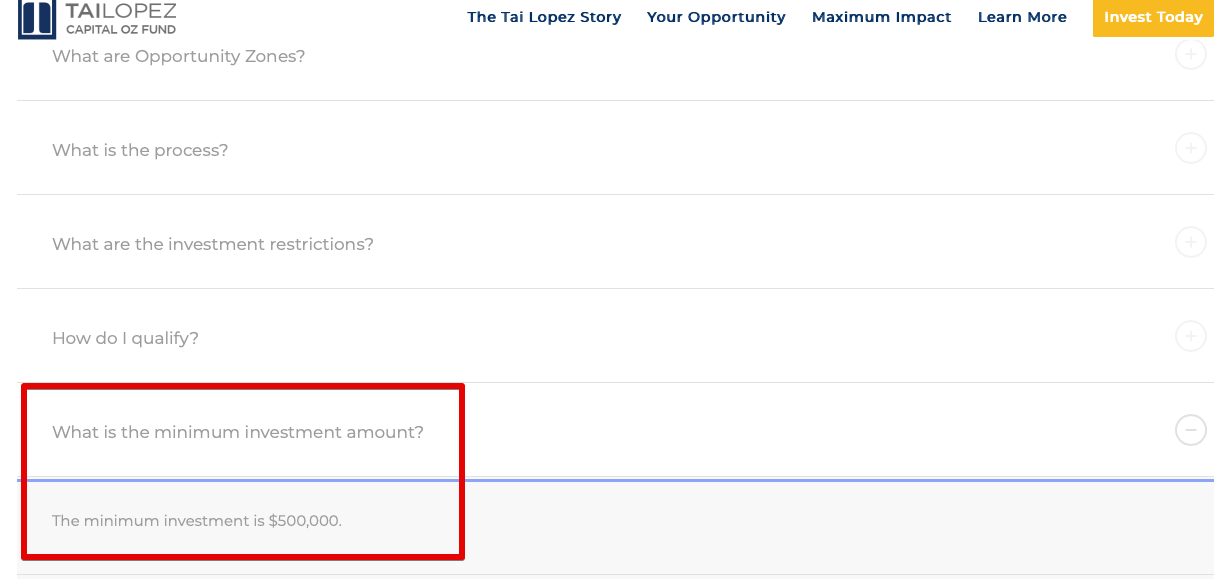
Task: Open the Learn More menu link
Action: click(x=1022, y=17)
